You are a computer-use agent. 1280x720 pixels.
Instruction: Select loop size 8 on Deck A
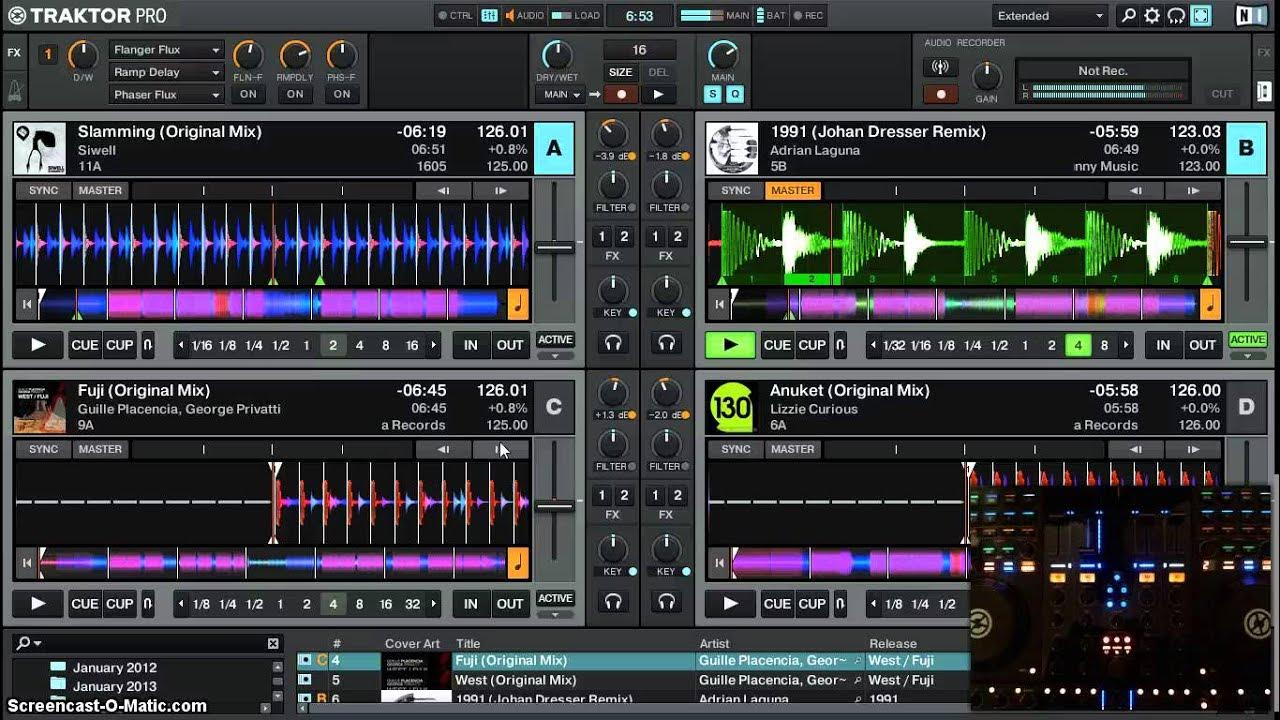coord(385,345)
